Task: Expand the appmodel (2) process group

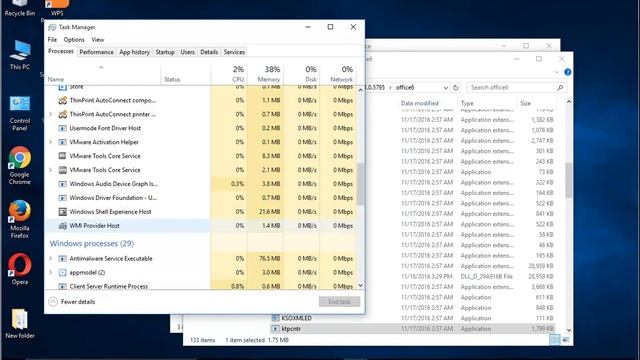Action: click(51, 273)
